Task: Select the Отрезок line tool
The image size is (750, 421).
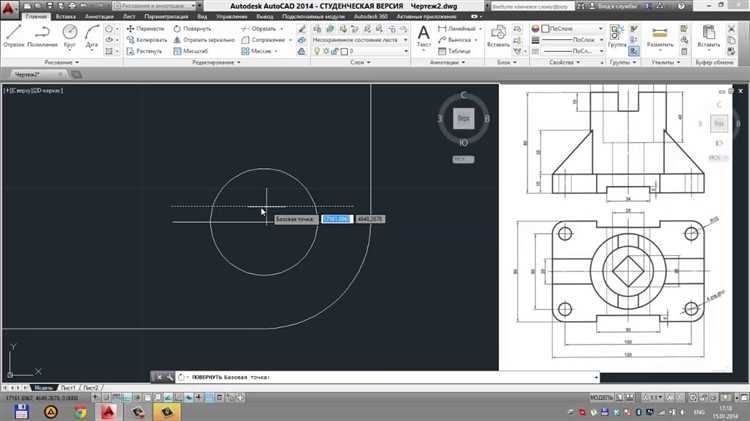Action: coord(14,36)
